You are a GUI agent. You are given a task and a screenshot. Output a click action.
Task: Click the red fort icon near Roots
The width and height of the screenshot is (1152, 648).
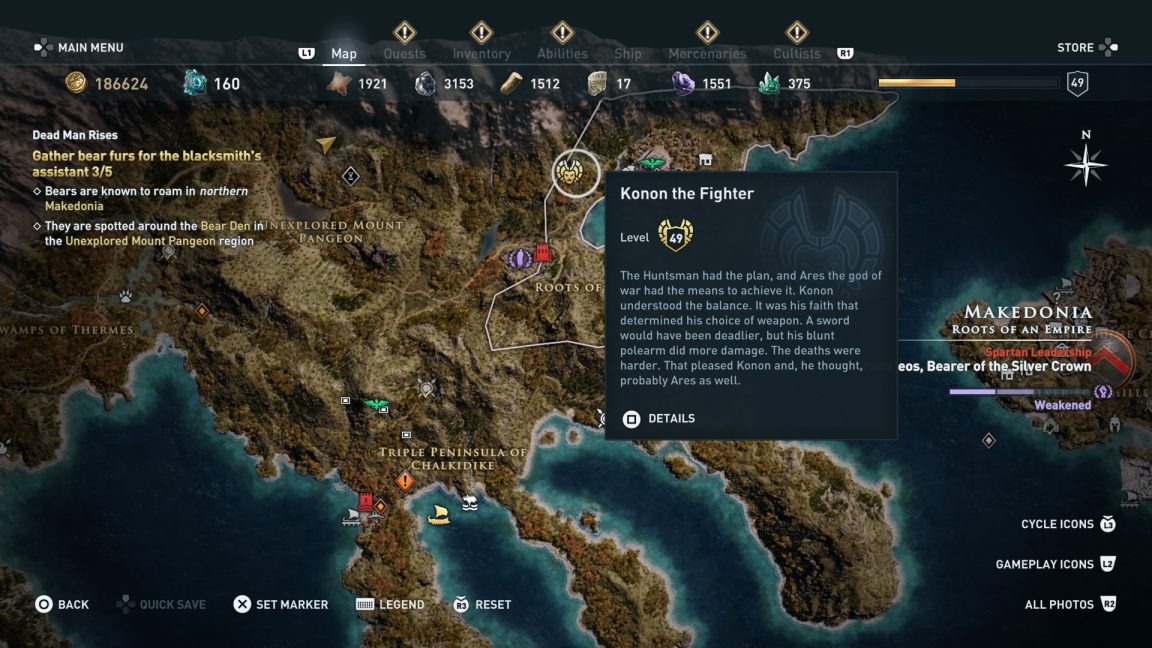pos(542,252)
